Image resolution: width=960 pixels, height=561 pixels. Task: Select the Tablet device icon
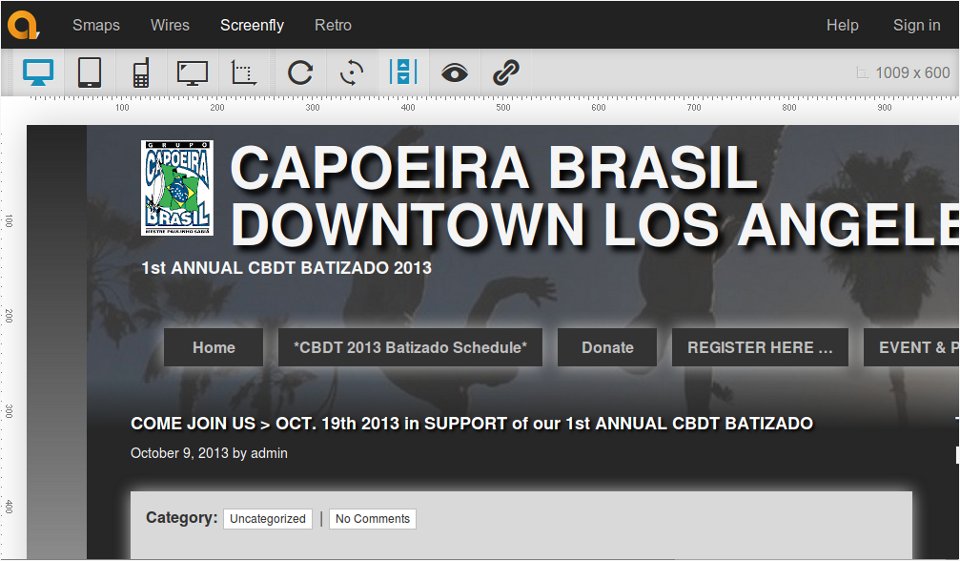[89, 72]
